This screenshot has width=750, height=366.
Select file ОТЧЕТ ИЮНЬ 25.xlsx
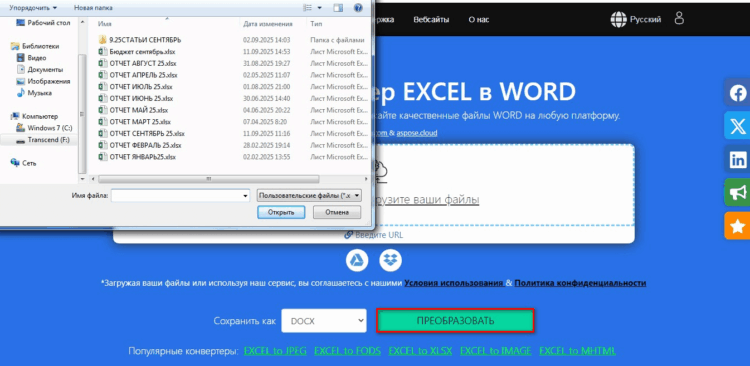click(x=135, y=99)
